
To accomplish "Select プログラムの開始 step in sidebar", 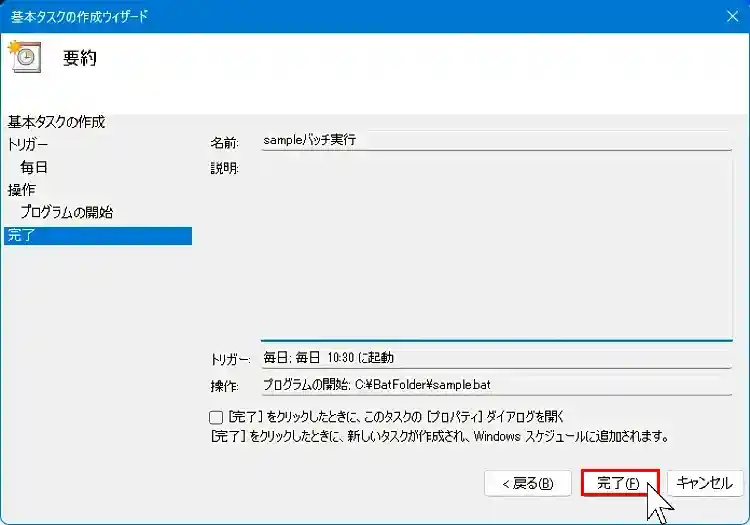I will (x=66, y=212).
